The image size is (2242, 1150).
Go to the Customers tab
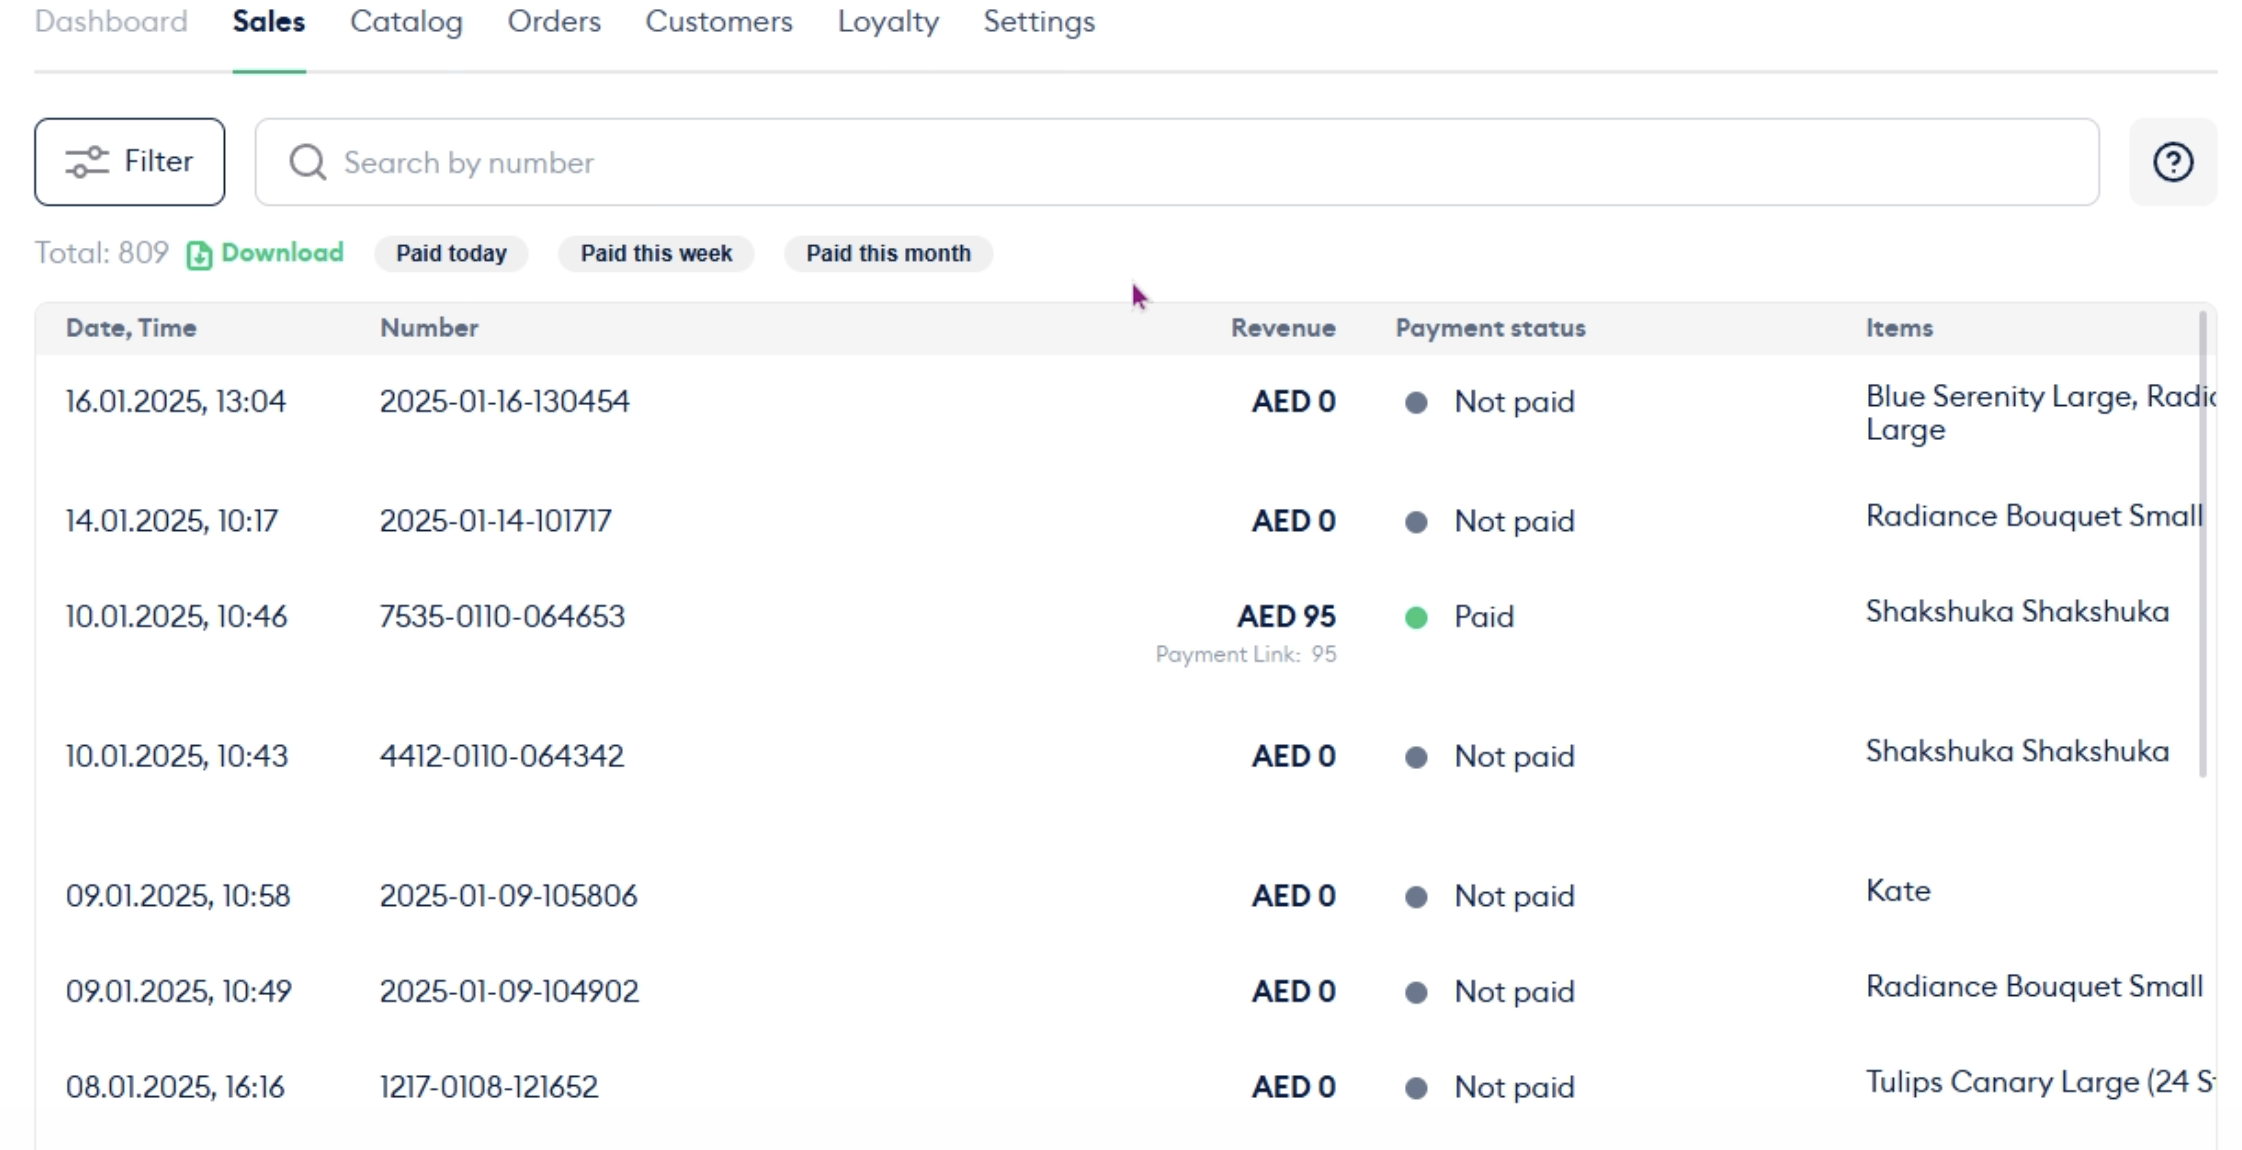point(718,22)
